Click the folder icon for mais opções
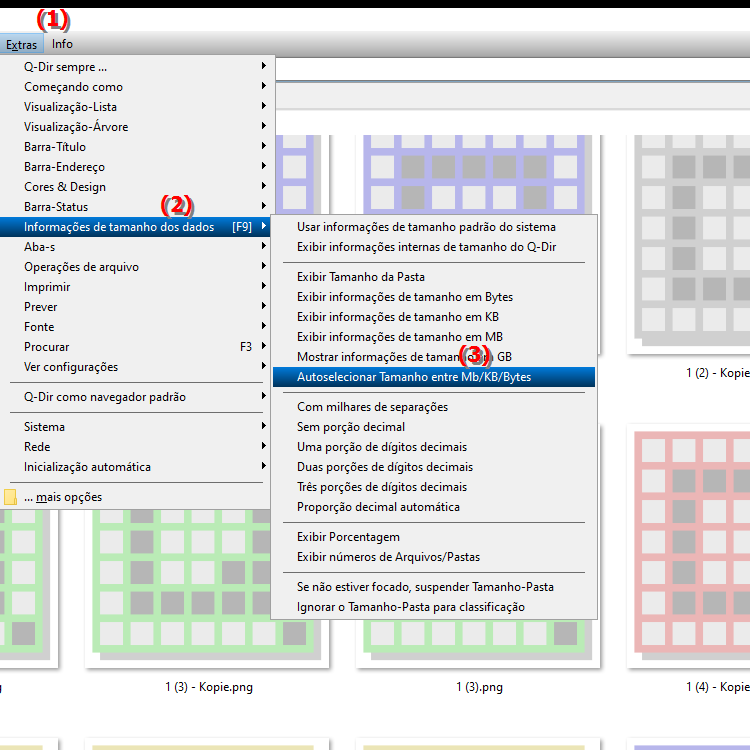The width and height of the screenshot is (750, 750). [10, 497]
